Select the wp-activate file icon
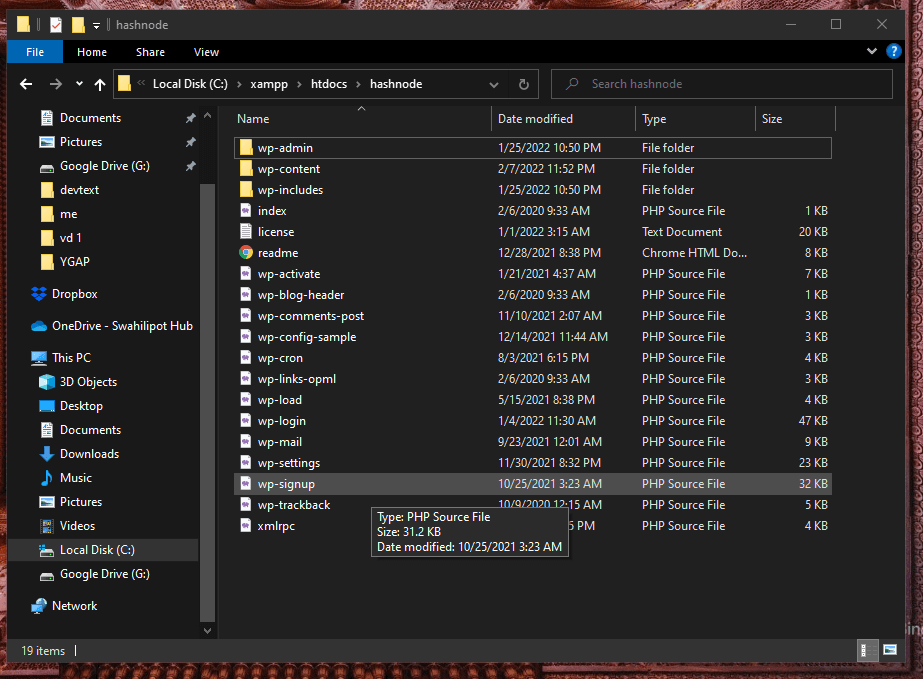This screenshot has width=923, height=679. point(246,274)
